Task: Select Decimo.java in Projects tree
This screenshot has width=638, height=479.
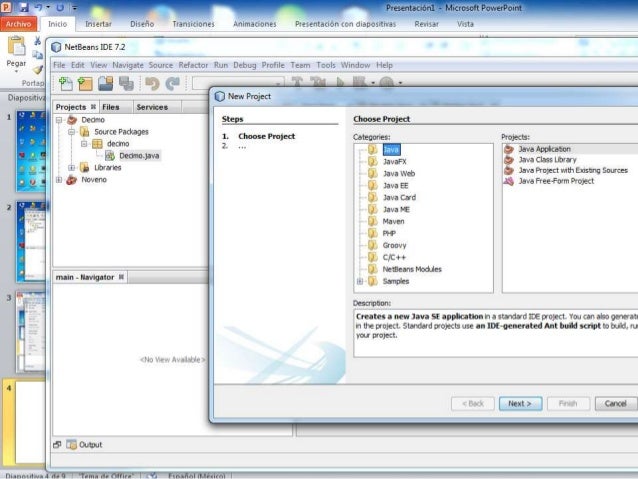Action: coord(139,155)
